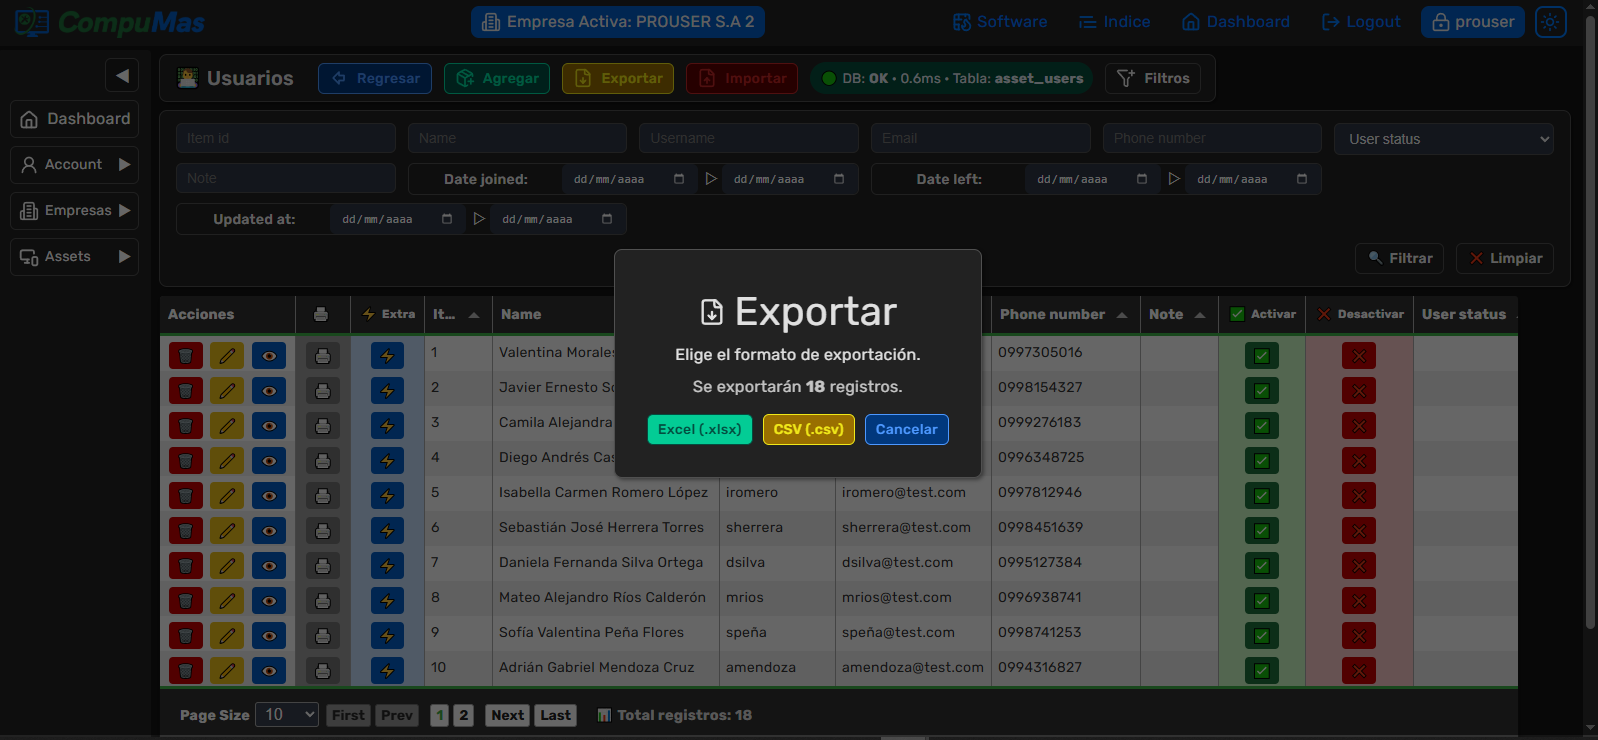Open Indice top menu
This screenshot has width=1598, height=740.
tap(1114, 22)
